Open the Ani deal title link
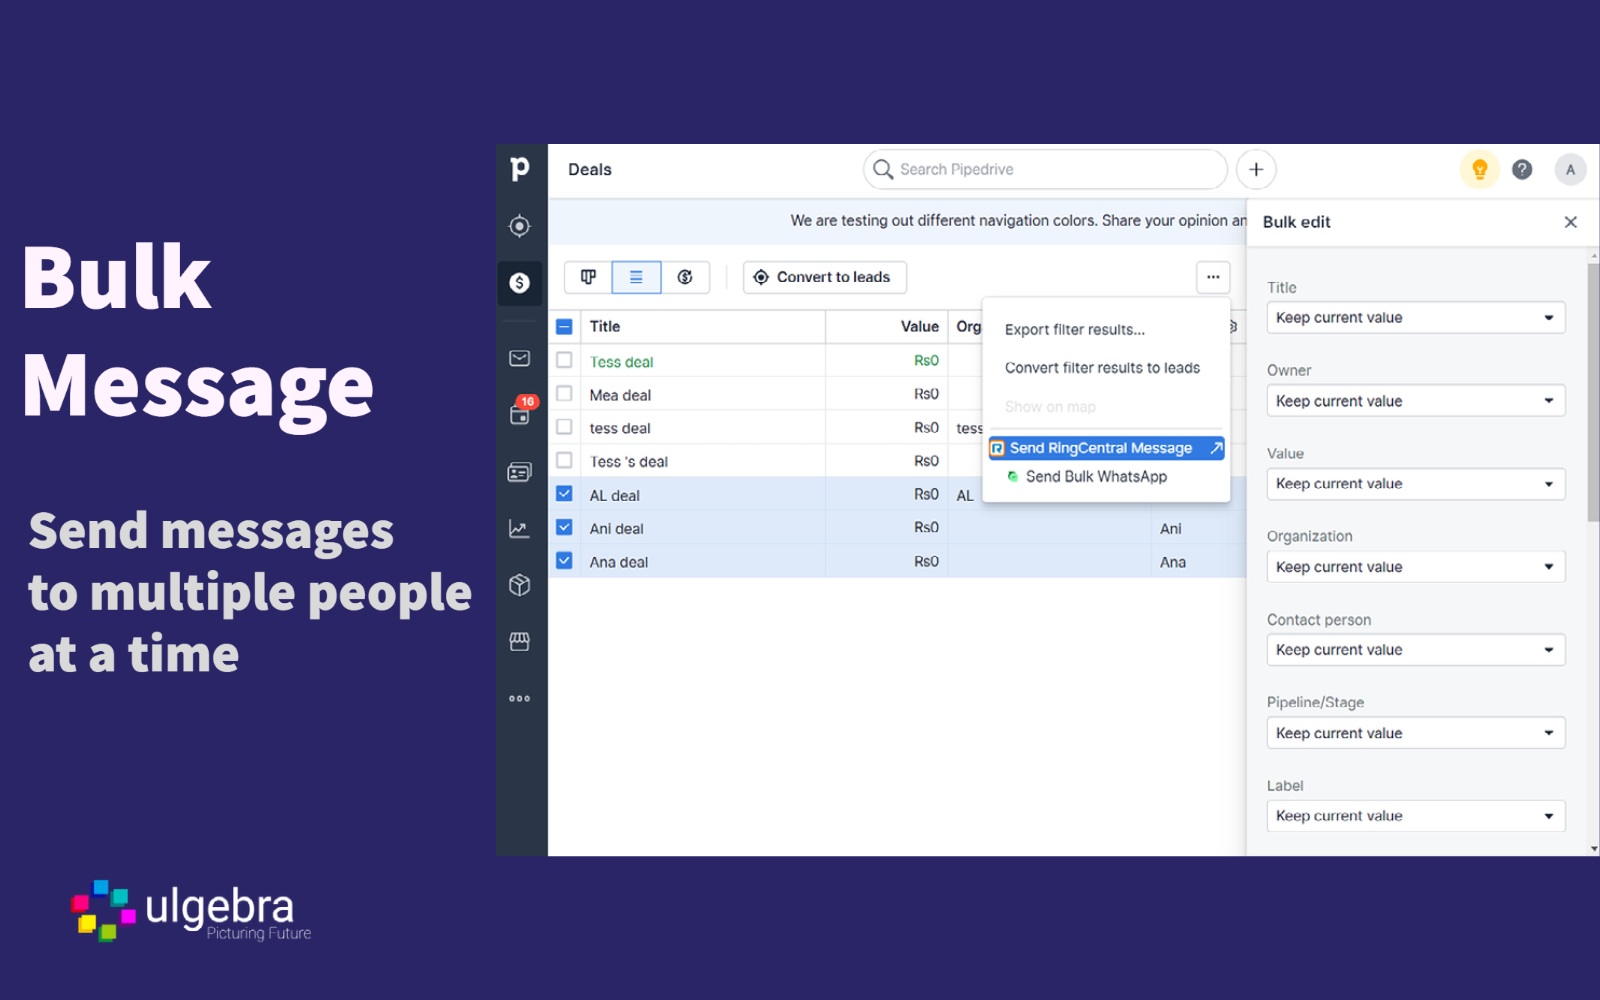The width and height of the screenshot is (1600, 1000). pos(616,529)
